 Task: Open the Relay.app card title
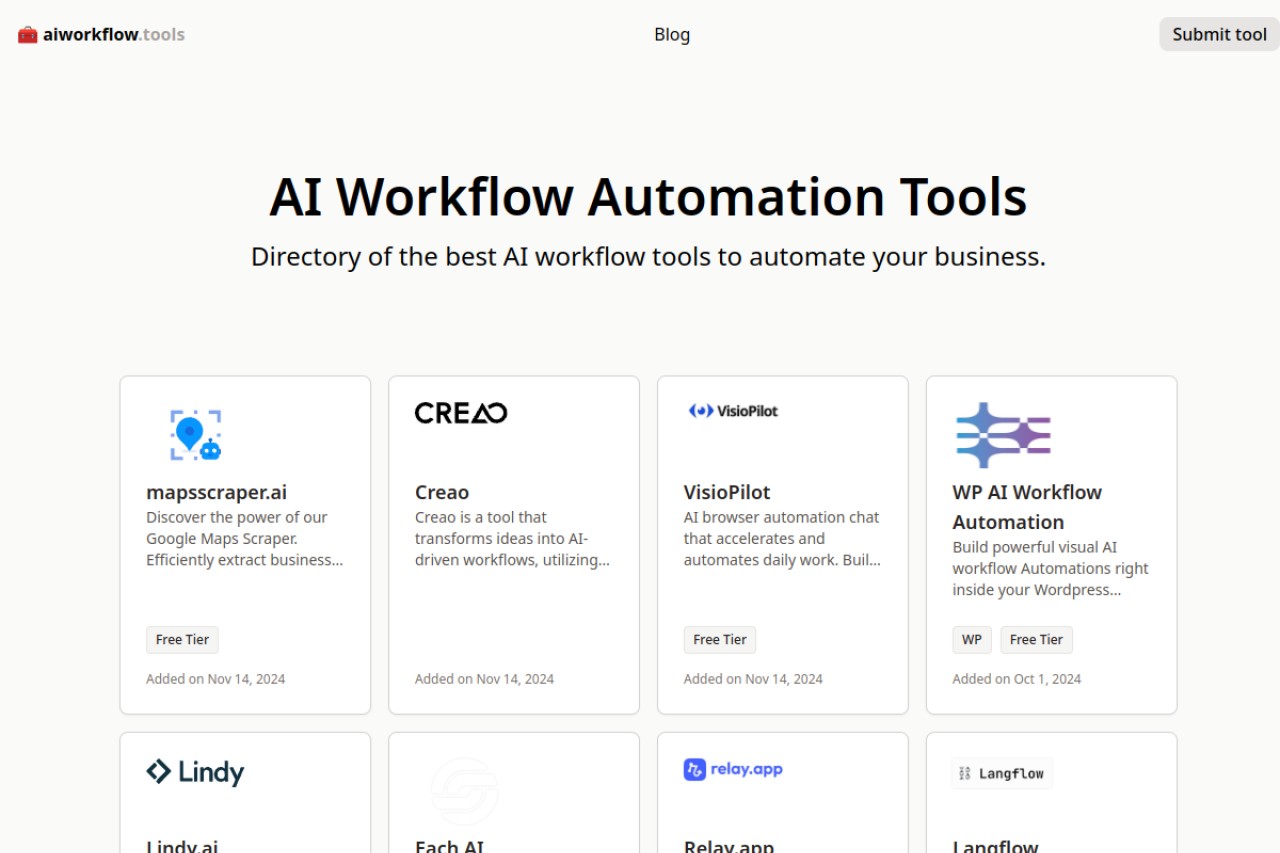[x=729, y=846]
